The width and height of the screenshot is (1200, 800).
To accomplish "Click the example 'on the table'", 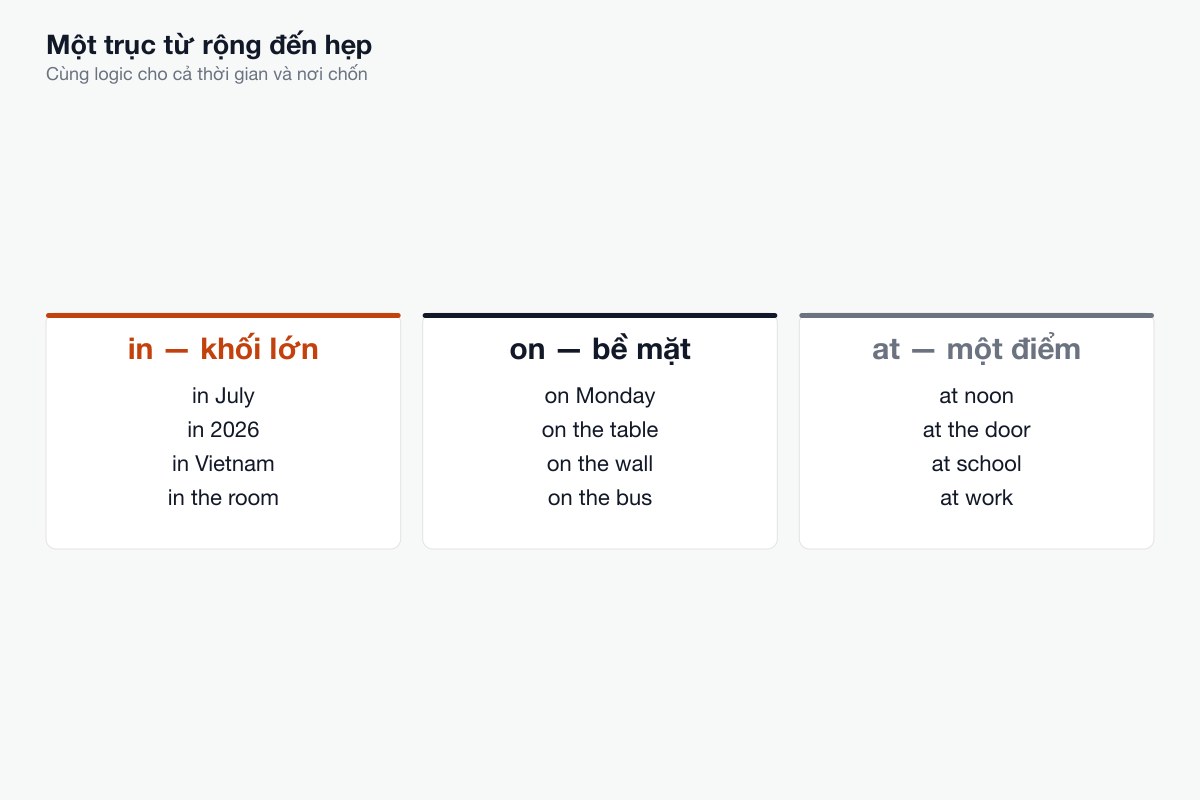I will point(600,430).
